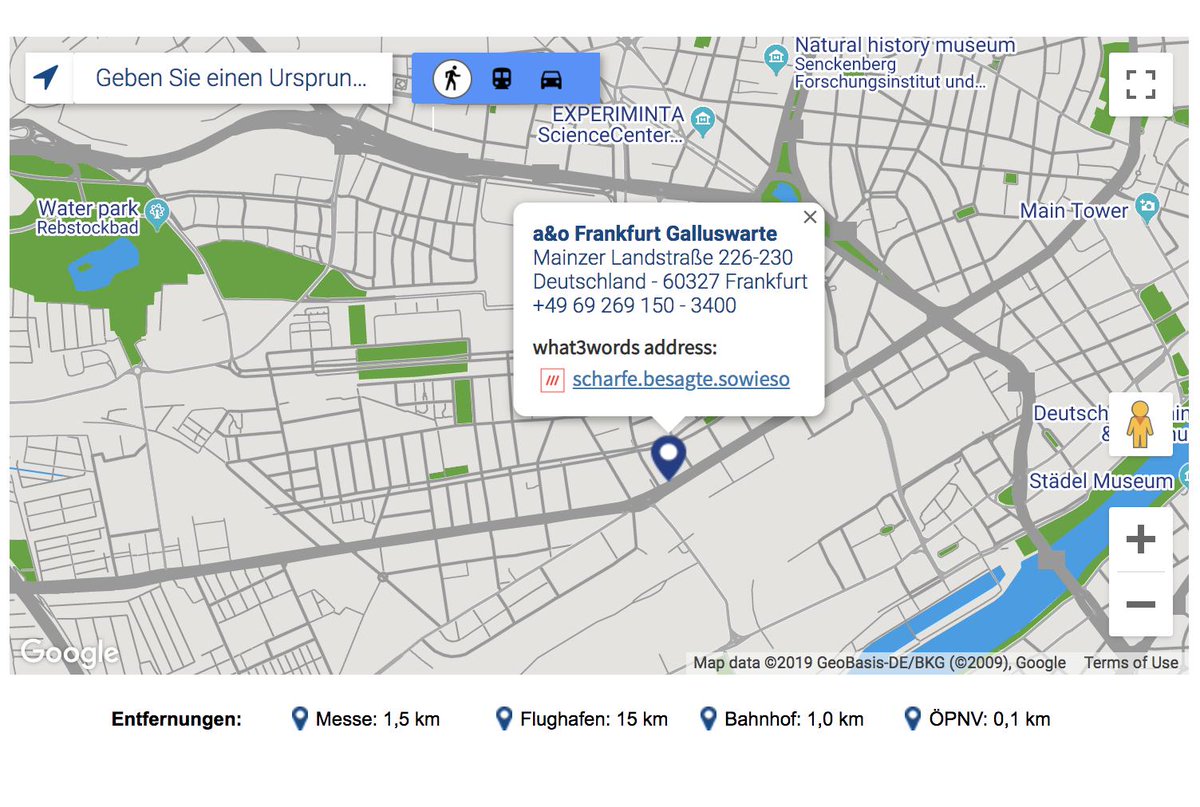Click the EXPERIMINTA ScienceCenter marker
Viewport: 1200px width, 807px height.
tap(704, 120)
